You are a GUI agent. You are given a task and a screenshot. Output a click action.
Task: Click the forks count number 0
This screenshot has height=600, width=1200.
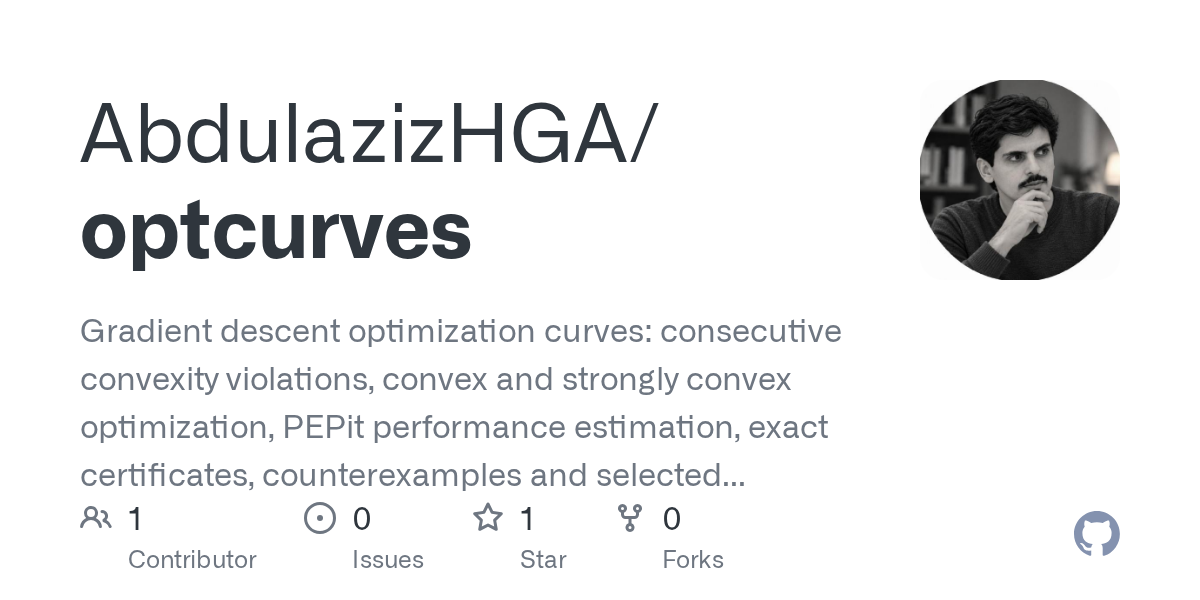(x=672, y=519)
